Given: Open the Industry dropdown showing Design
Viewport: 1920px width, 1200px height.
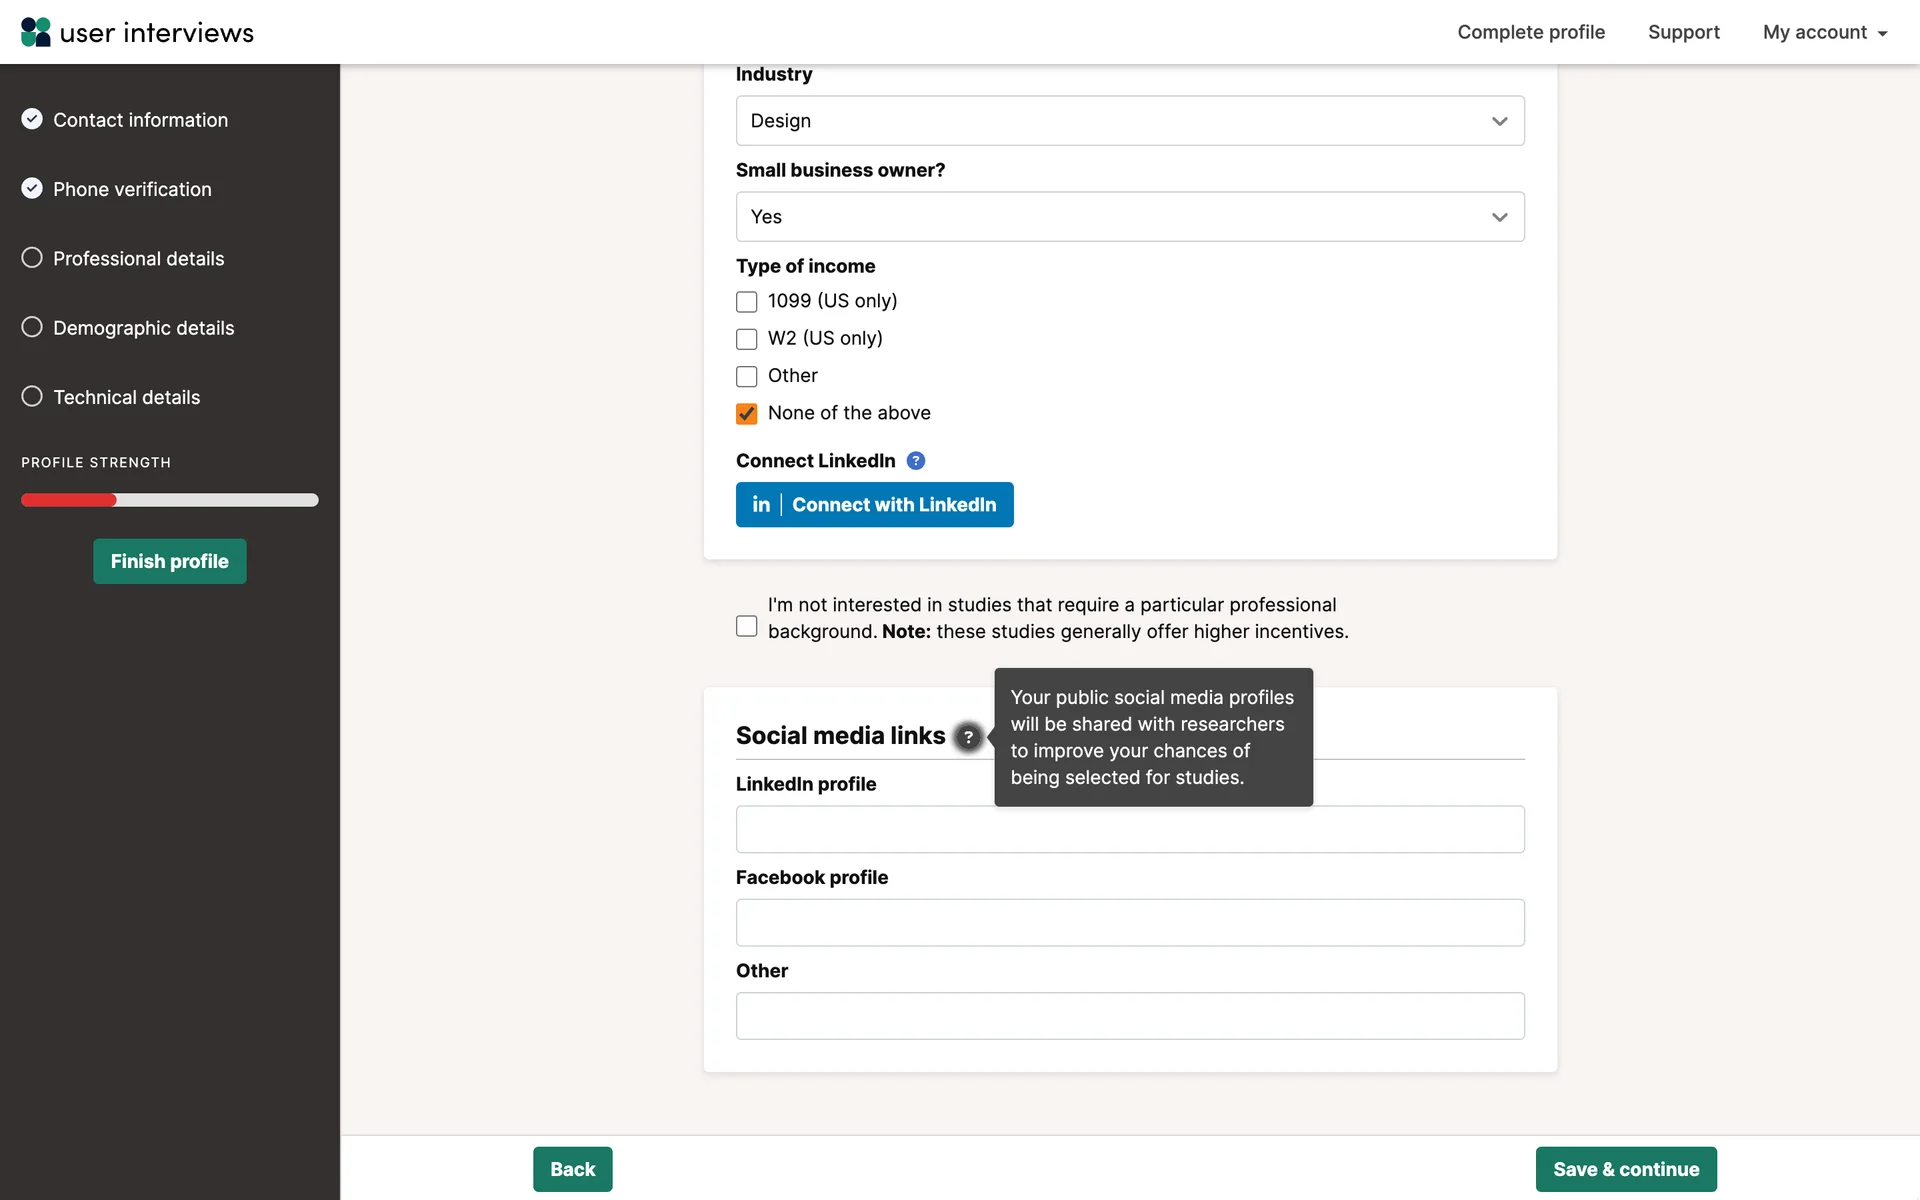Looking at the screenshot, I should coord(1129,121).
